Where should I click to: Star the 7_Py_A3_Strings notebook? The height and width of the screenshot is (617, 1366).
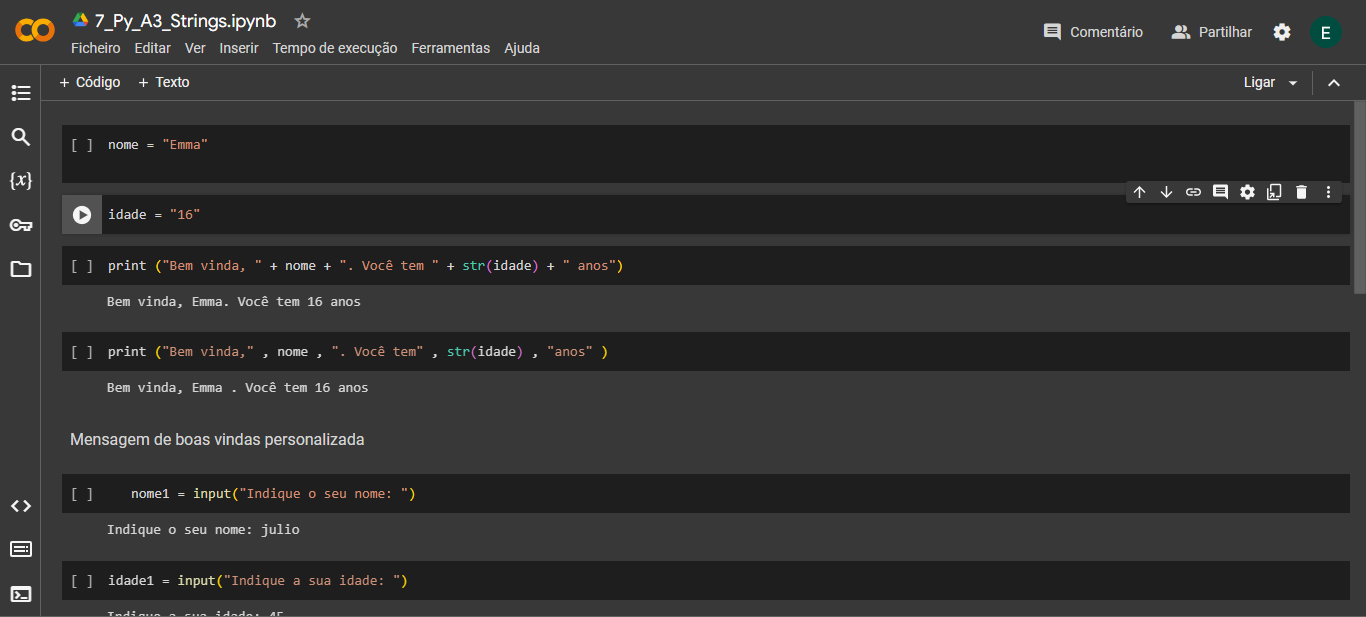tap(301, 19)
